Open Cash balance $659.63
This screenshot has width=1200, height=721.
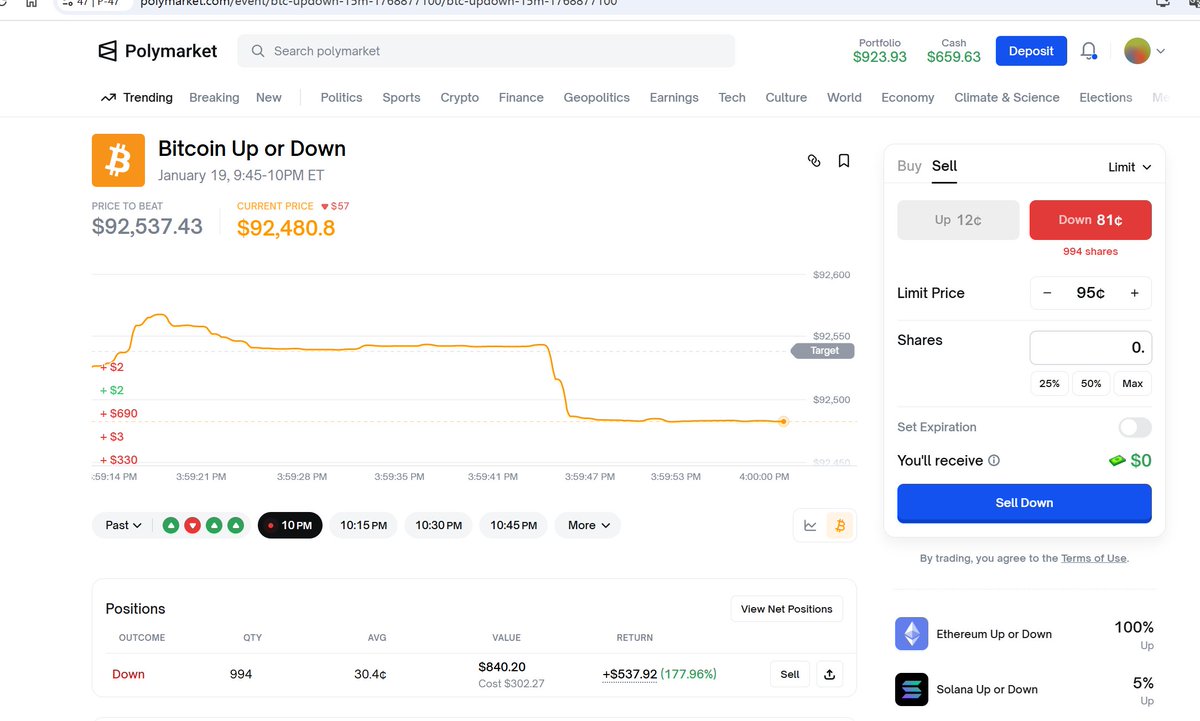(x=954, y=51)
